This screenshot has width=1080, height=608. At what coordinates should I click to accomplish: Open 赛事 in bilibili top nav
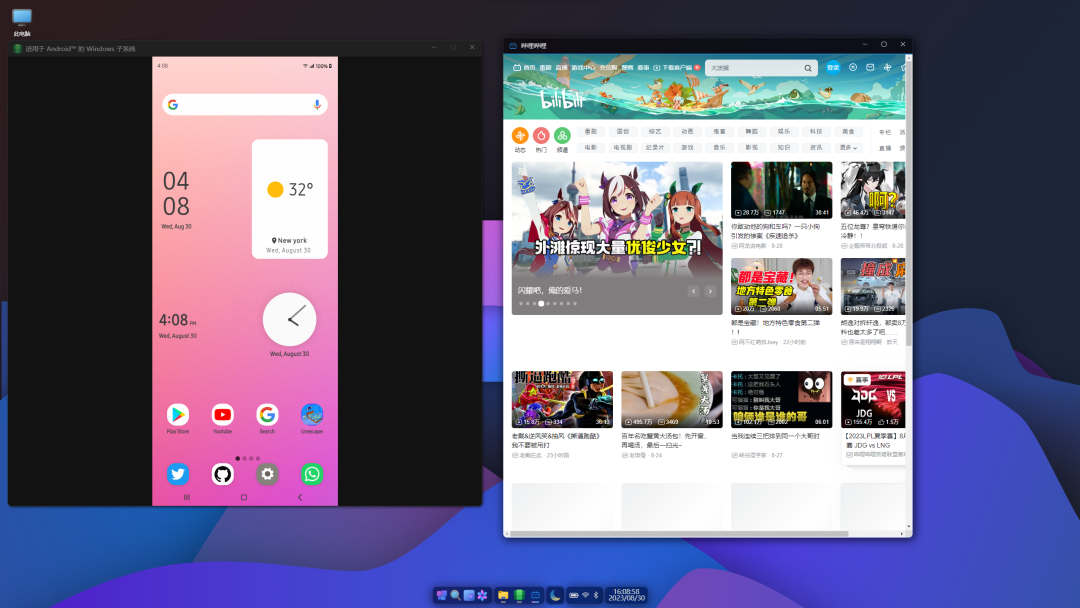(643, 67)
